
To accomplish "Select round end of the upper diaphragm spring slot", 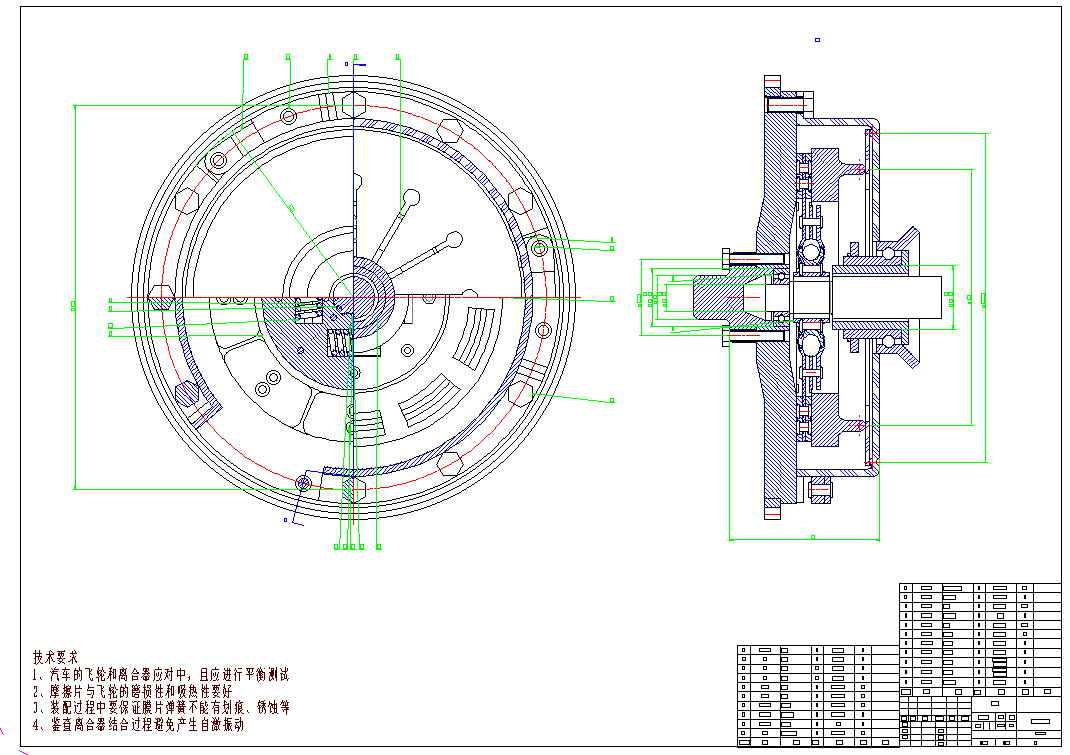I will pyautogui.click(x=411, y=196).
